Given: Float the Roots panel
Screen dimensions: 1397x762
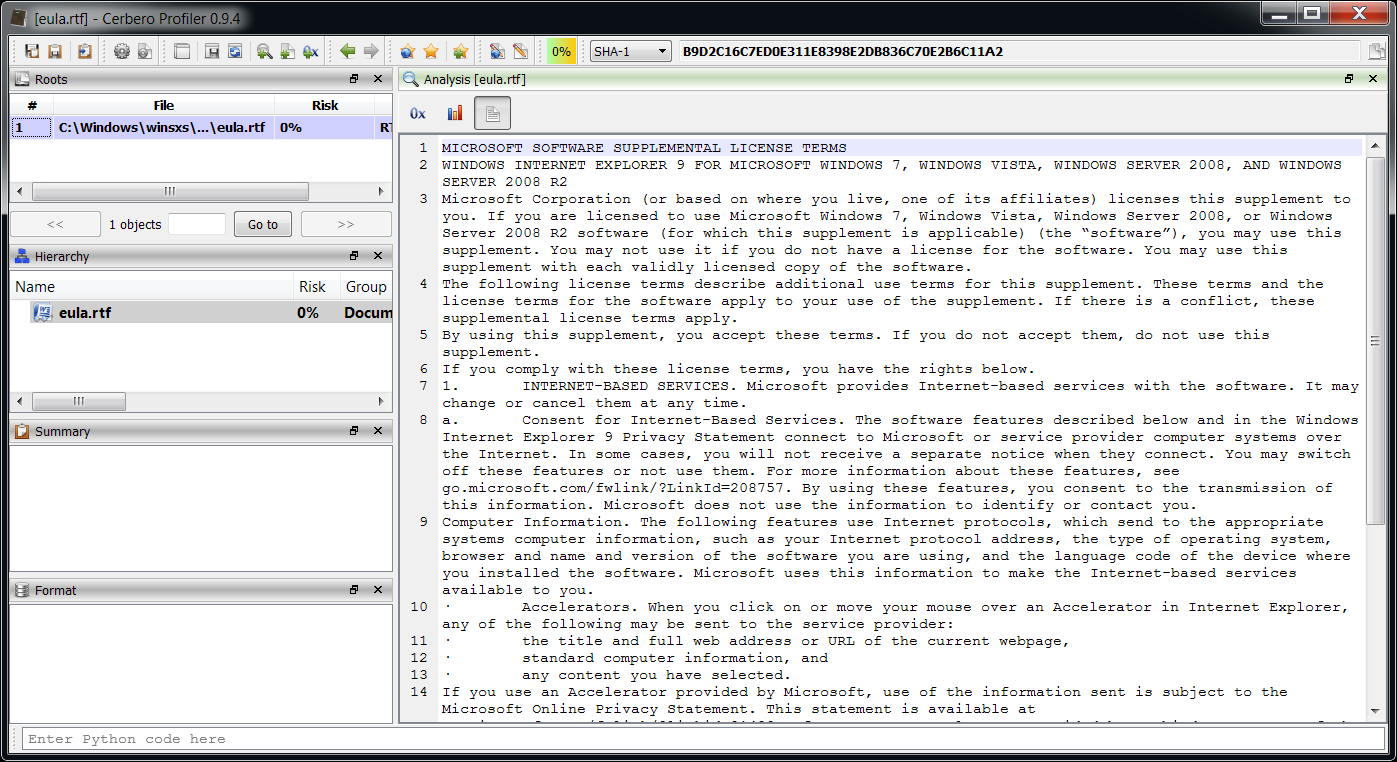Looking at the screenshot, I should pyautogui.click(x=354, y=79).
